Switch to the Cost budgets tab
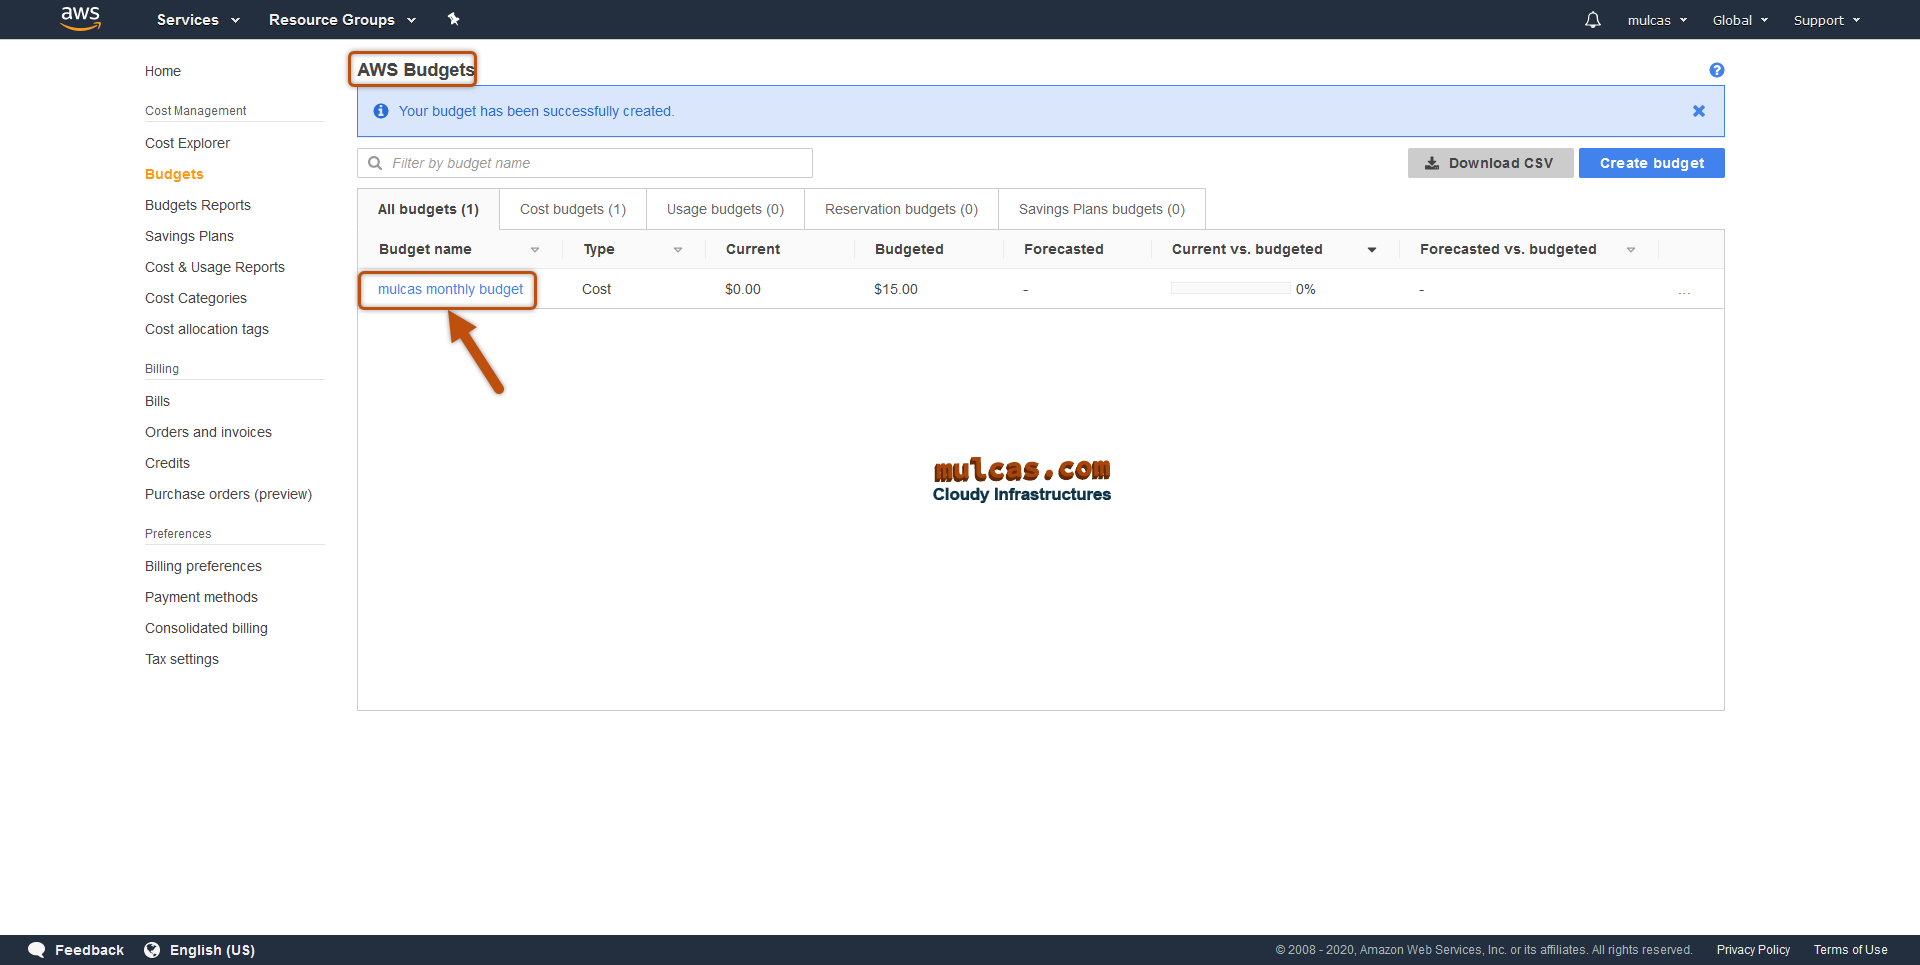 [x=572, y=209]
